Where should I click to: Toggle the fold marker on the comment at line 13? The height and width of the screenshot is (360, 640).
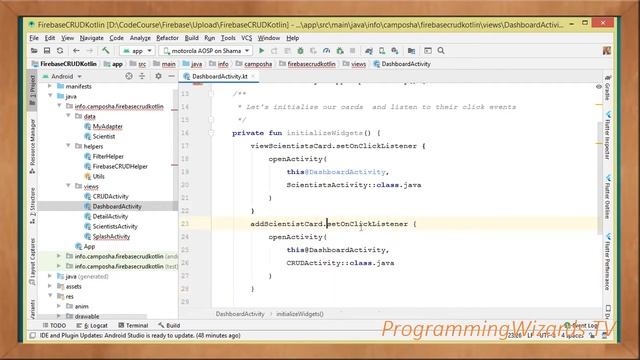[x=211, y=94]
